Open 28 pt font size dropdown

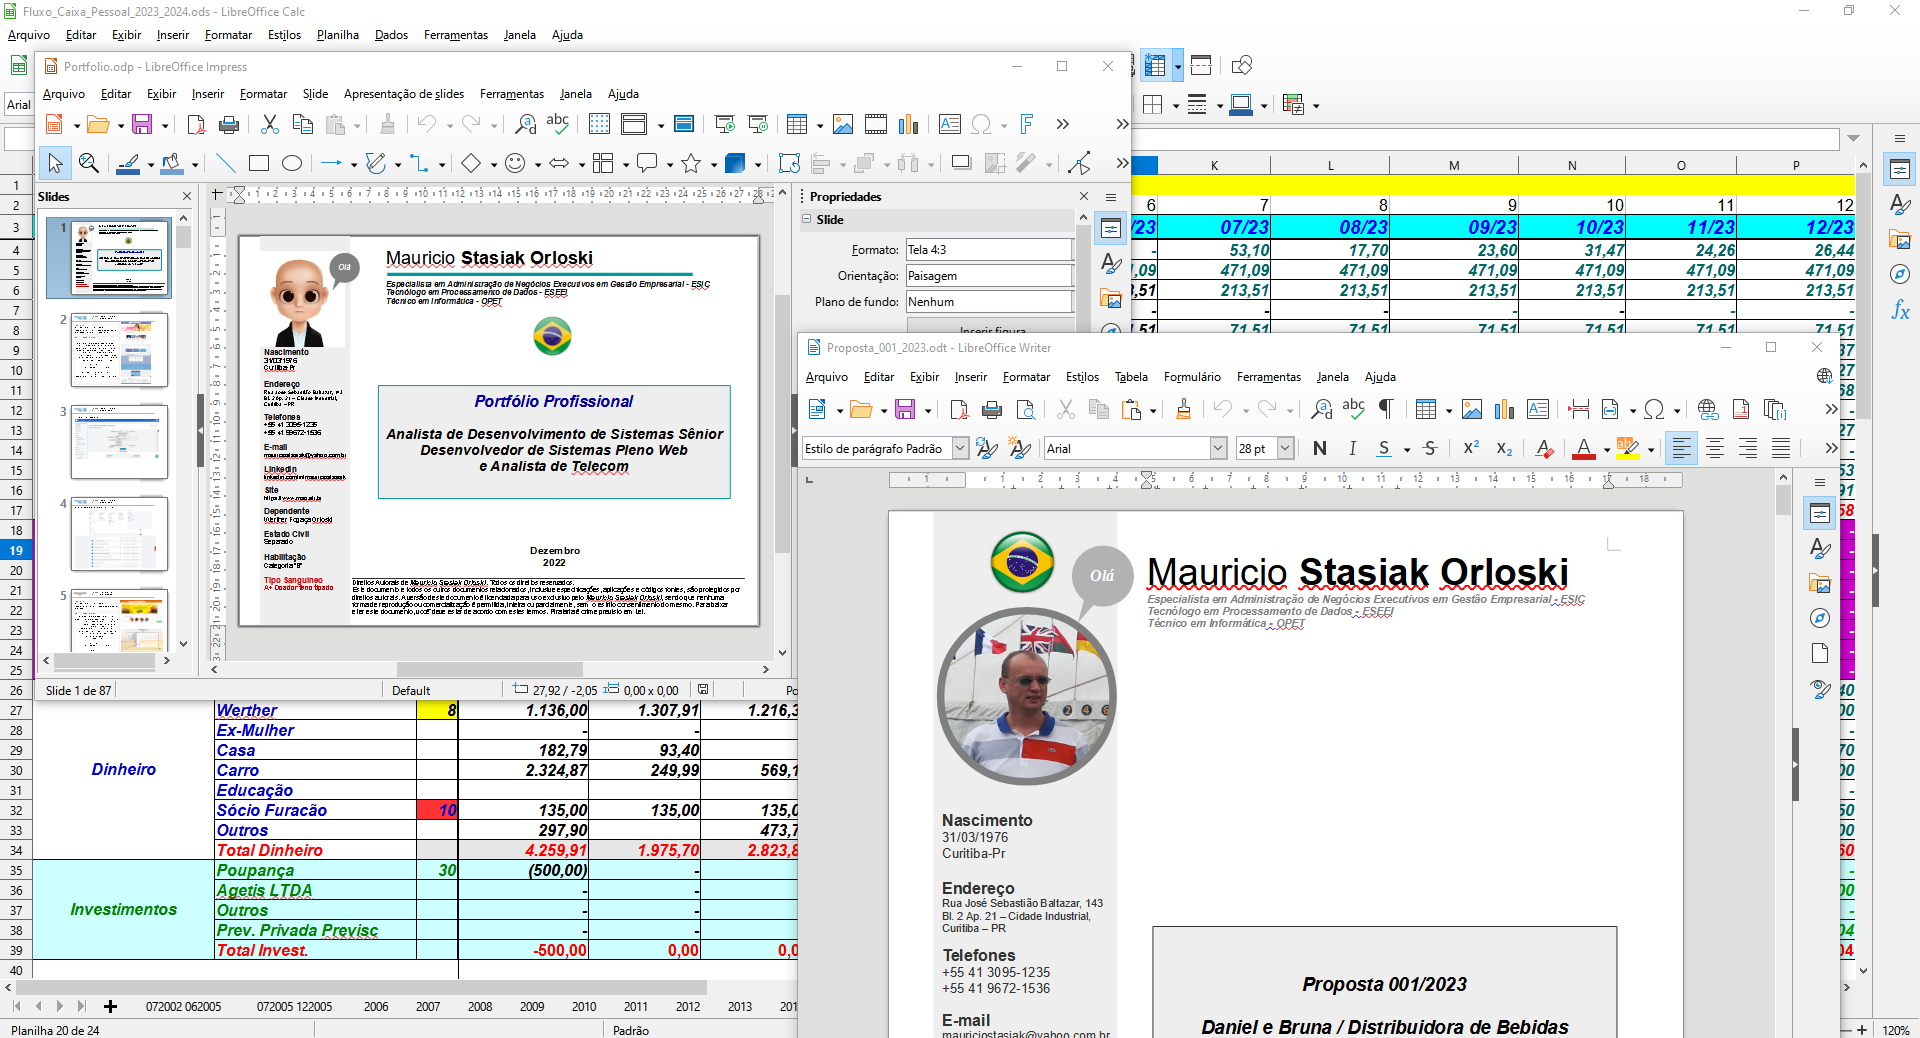1286,449
